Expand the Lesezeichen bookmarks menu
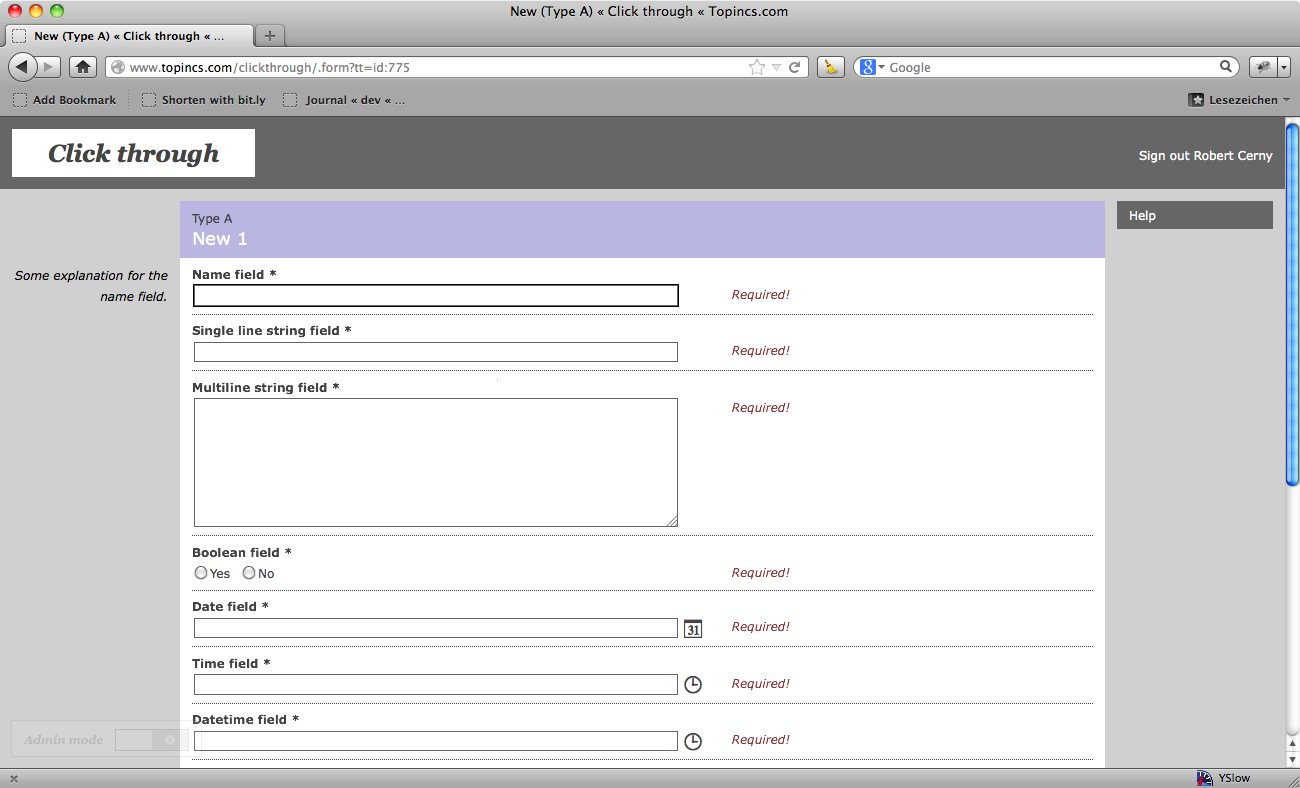Viewport: 1300px width, 788px height. click(1238, 100)
